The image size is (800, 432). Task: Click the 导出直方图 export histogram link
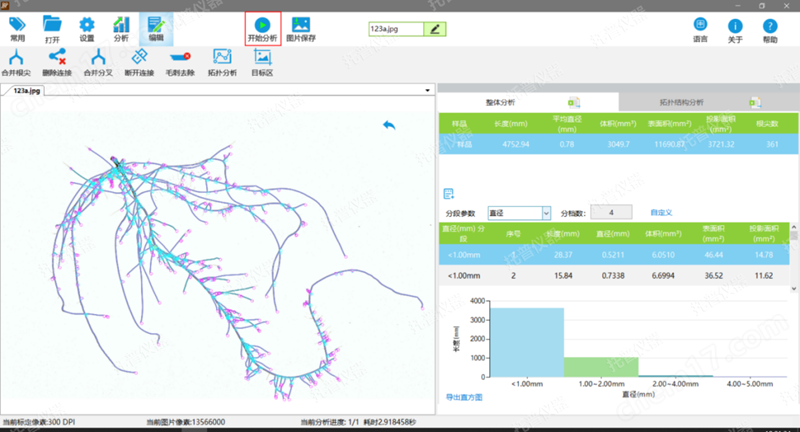(464, 397)
